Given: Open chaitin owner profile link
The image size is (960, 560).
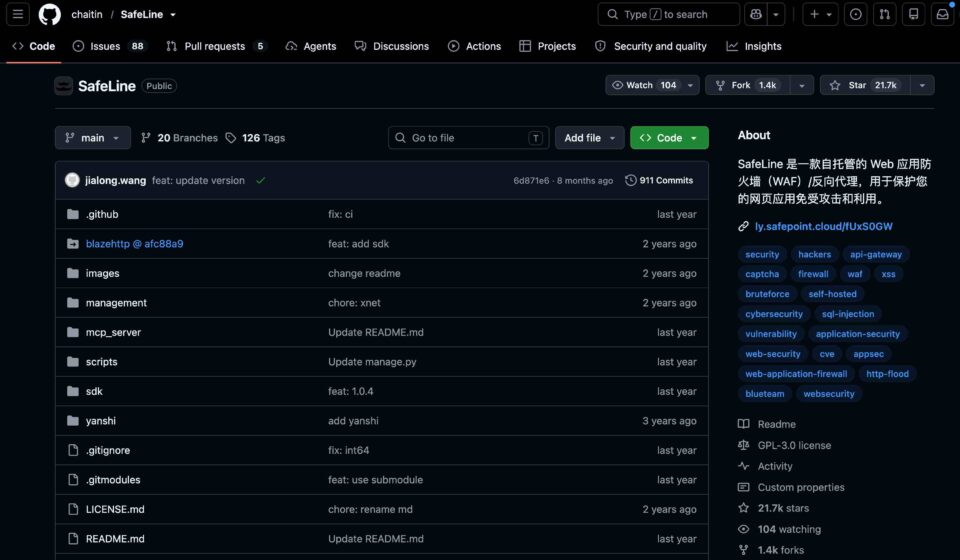Looking at the screenshot, I should coord(87,14).
